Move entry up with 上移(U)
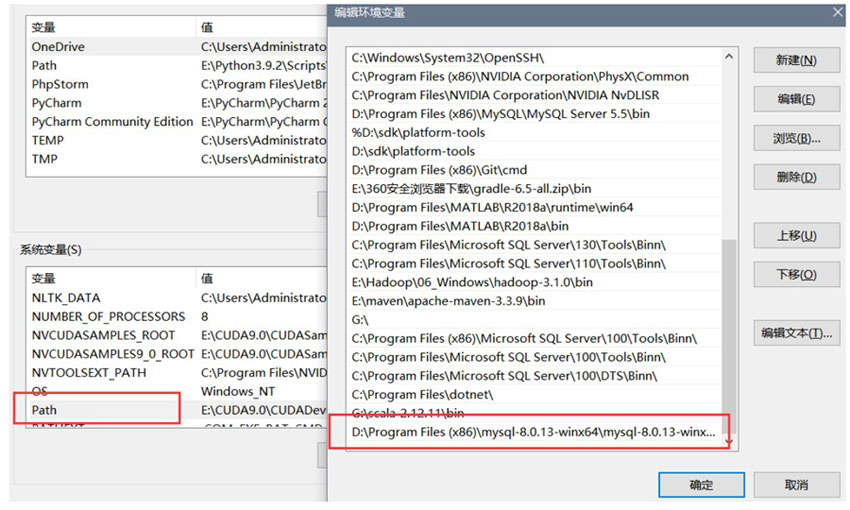Image resolution: width=850 pixels, height=510 pixels. point(796,236)
